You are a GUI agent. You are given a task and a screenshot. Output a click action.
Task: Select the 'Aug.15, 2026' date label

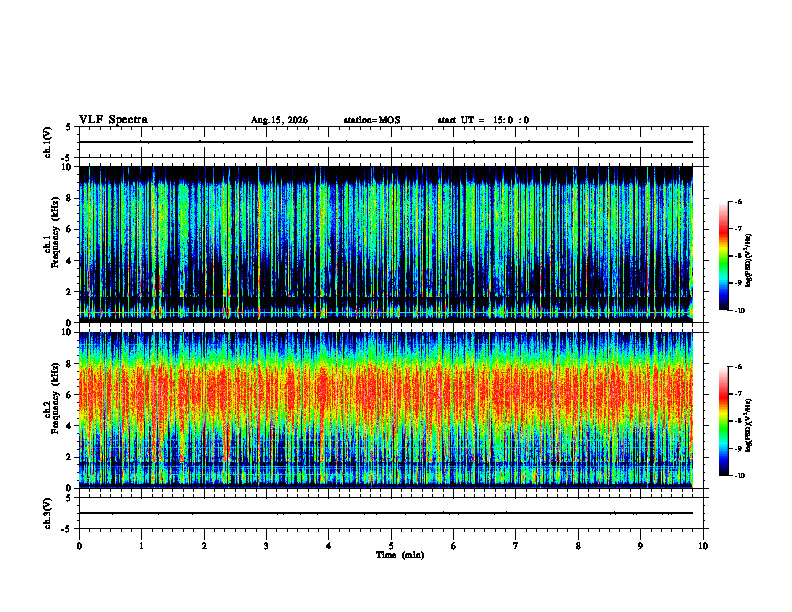(279, 120)
